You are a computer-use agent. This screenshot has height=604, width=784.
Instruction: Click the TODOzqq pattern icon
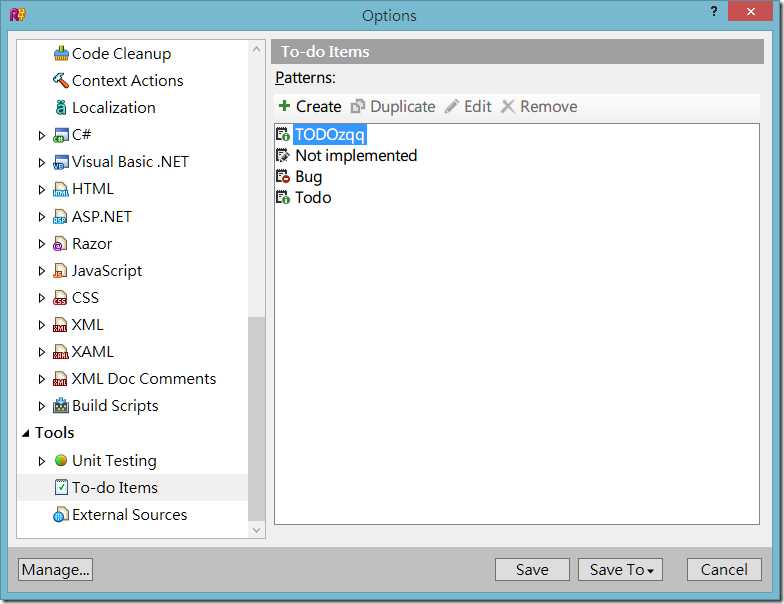click(282, 134)
